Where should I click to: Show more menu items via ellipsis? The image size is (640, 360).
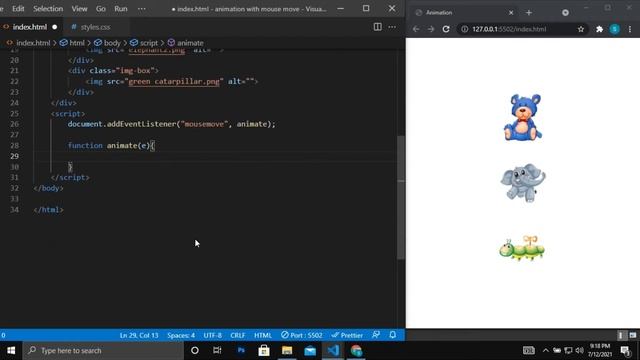(142, 9)
